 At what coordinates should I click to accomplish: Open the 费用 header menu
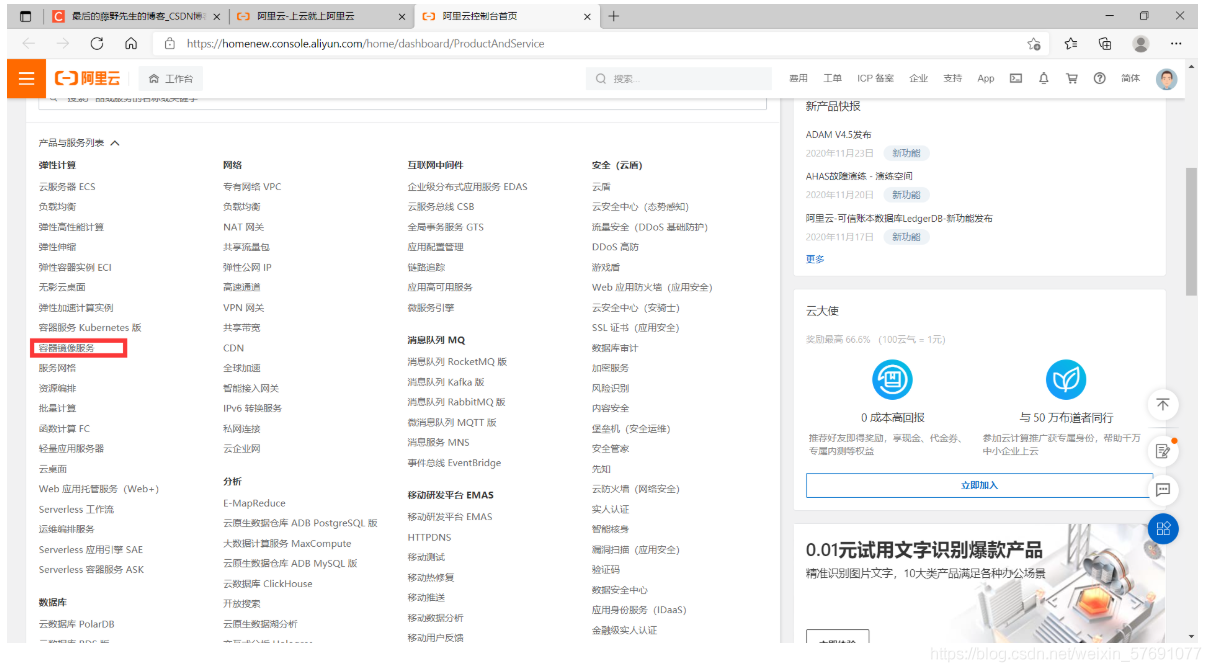click(798, 78)
